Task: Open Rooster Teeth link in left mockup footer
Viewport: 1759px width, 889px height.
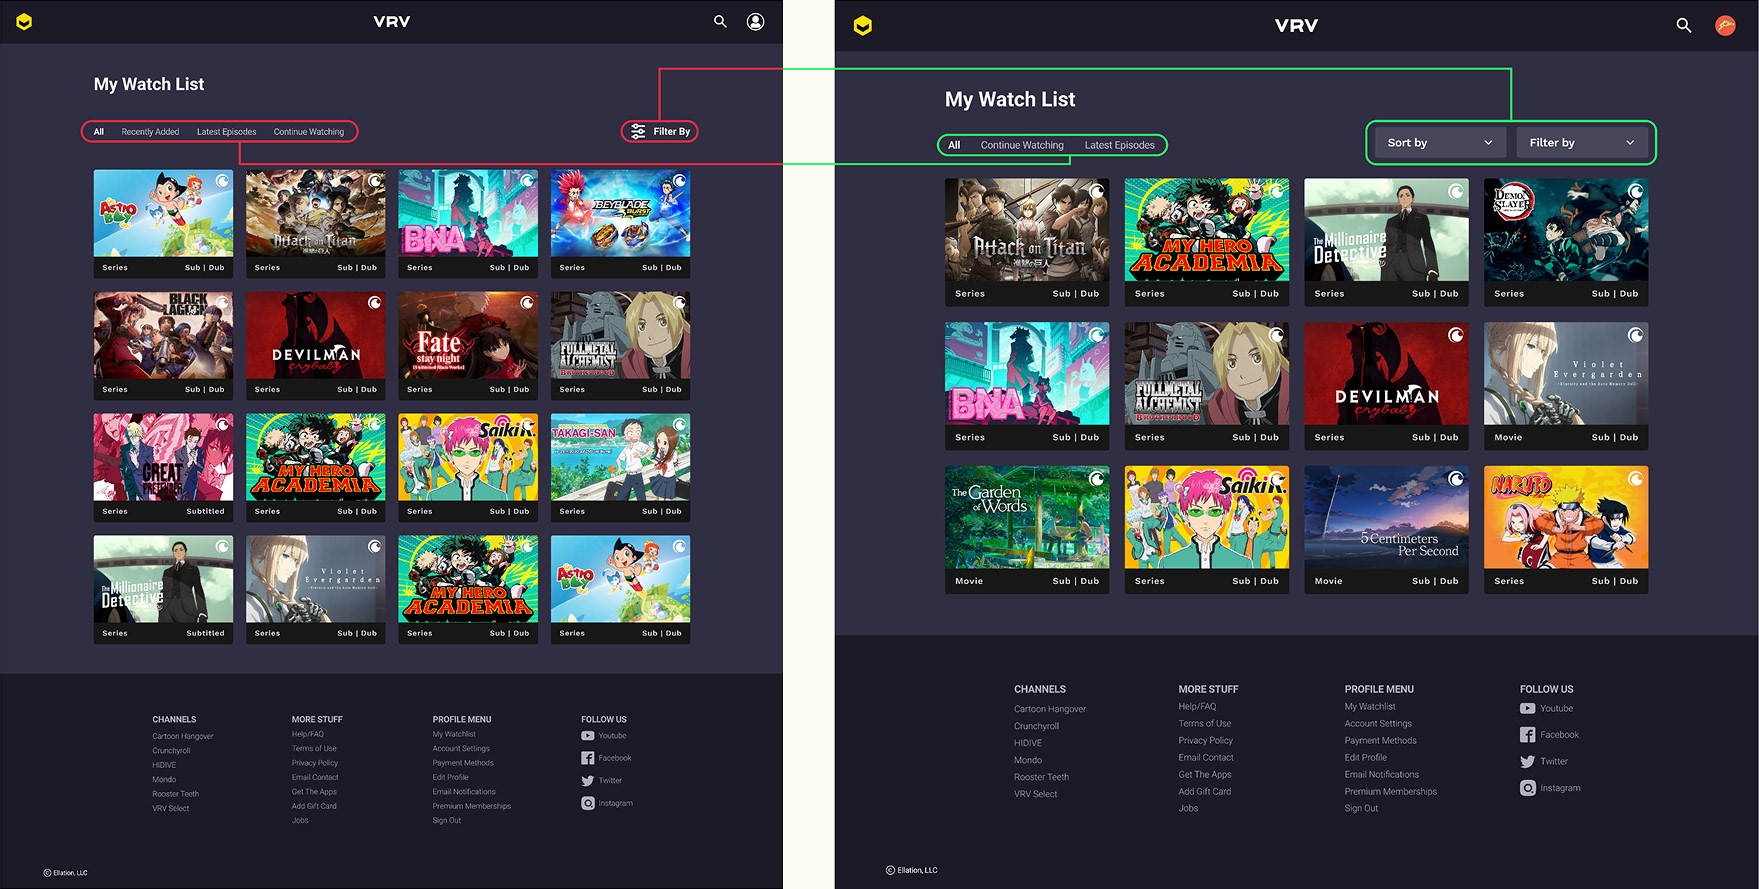Action: point(176,794)
